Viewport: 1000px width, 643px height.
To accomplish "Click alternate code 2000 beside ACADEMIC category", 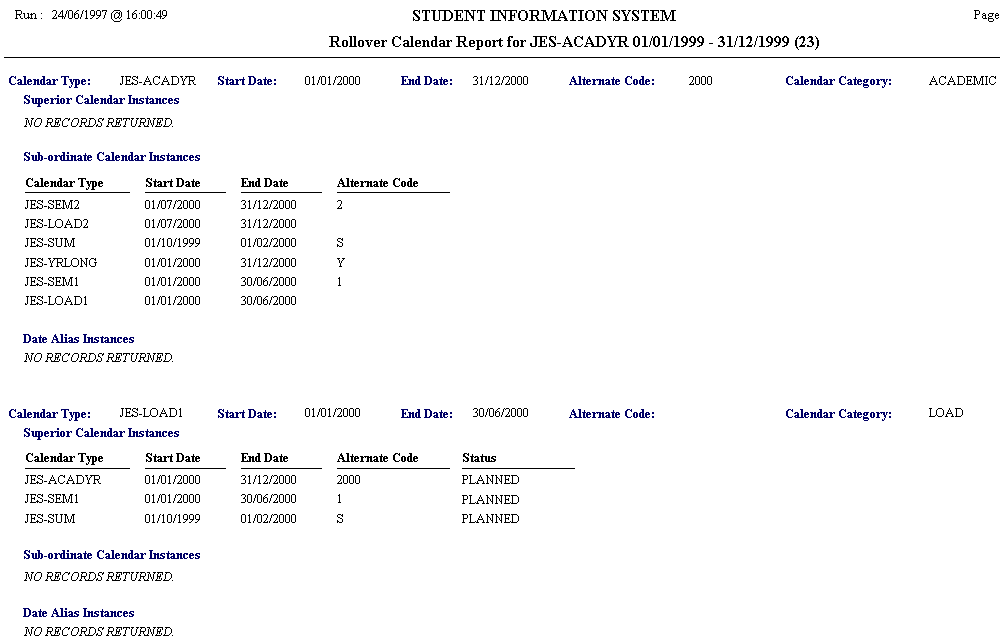I will (x=700, y=80).
